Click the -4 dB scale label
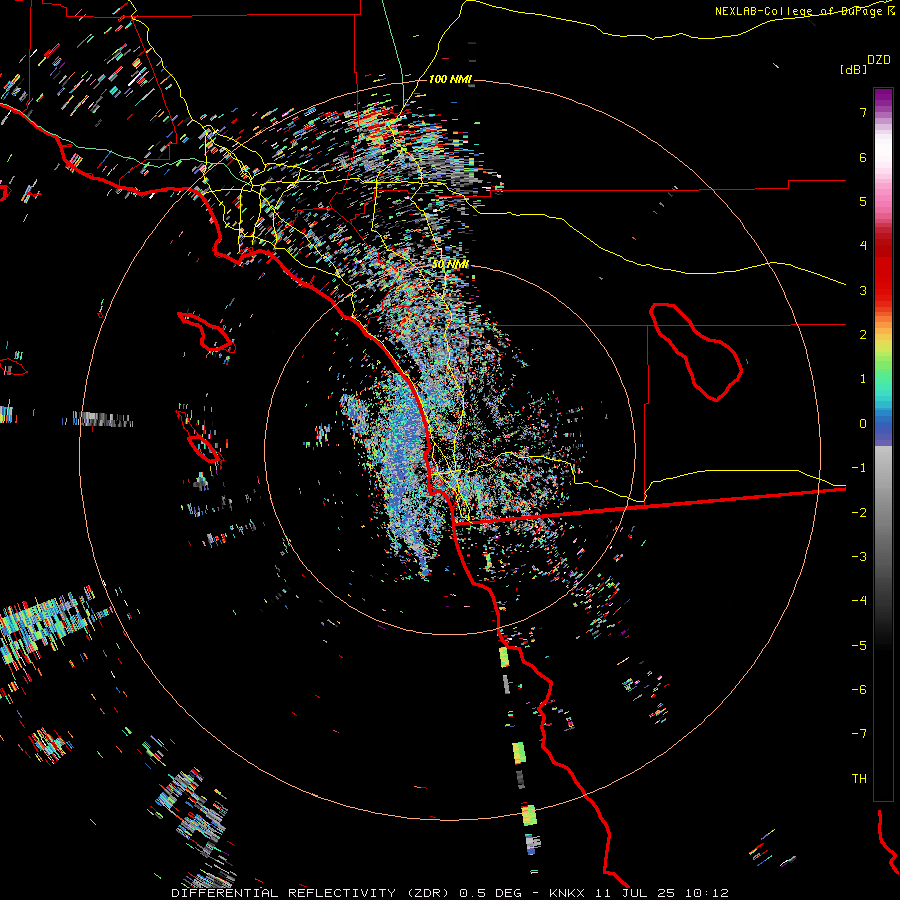Screen dimensions: 900x900 [859, 601]
